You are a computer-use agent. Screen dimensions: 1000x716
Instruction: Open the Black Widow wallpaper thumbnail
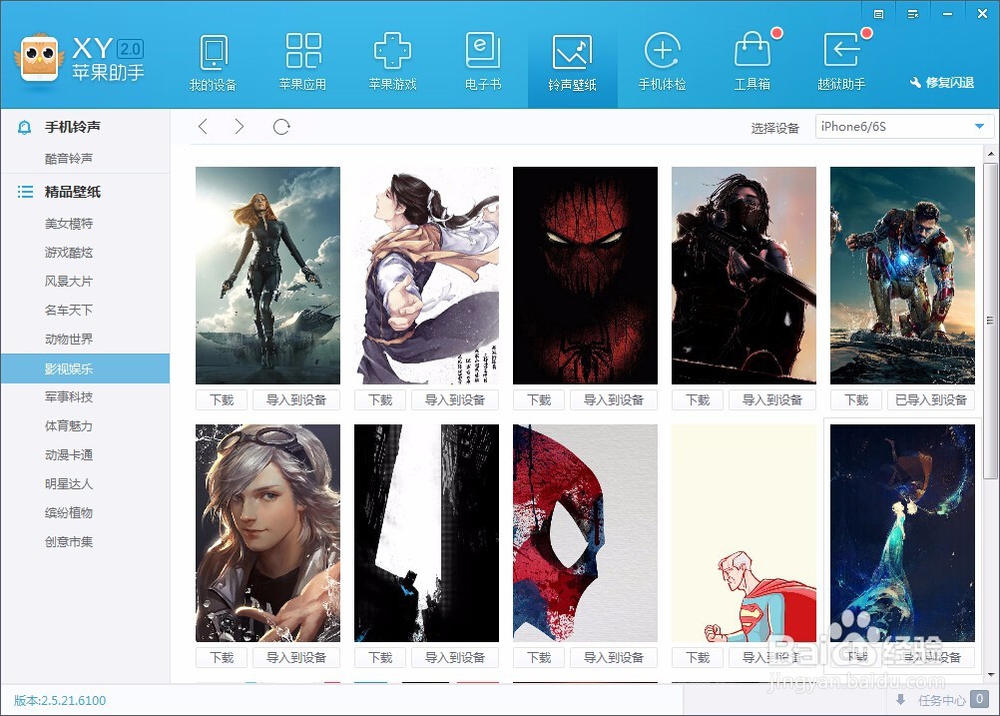[268, 275]
